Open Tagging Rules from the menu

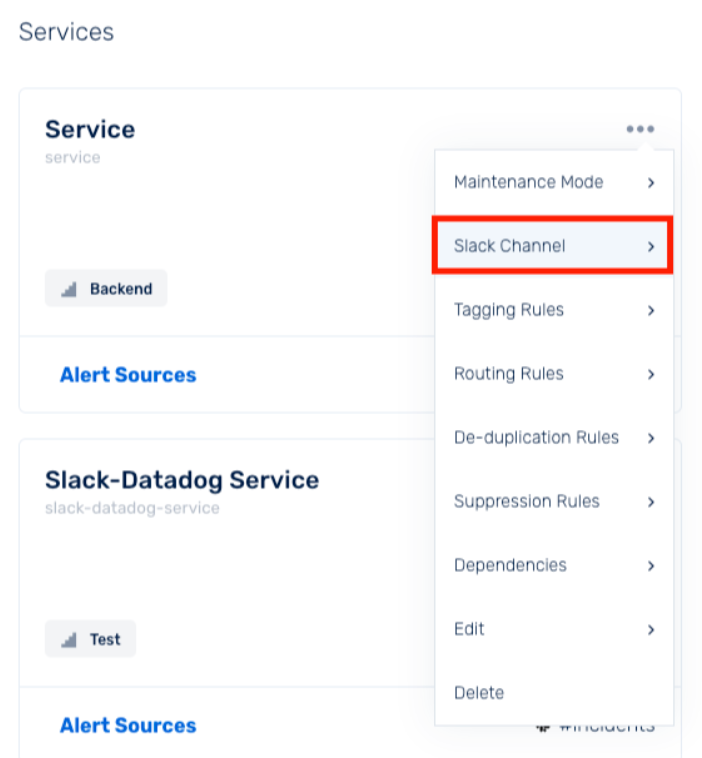click(554, 310)
